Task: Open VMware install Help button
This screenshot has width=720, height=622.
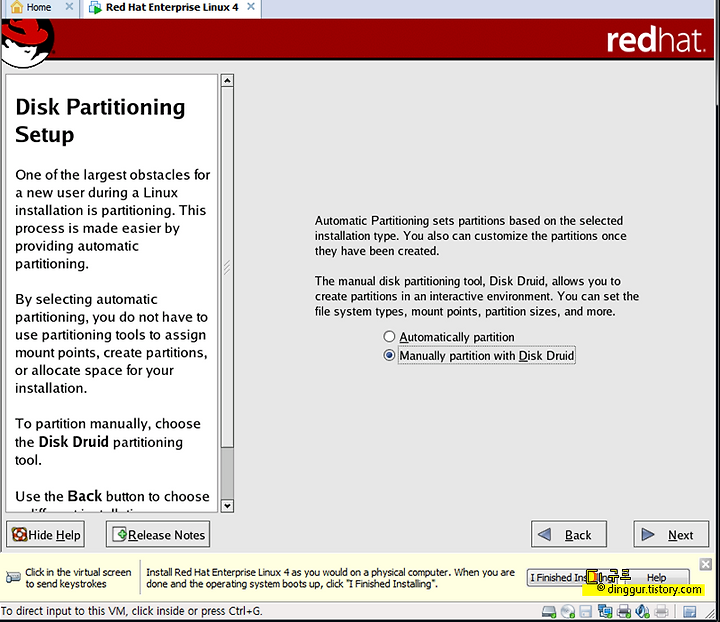Action: click(657, 577)
